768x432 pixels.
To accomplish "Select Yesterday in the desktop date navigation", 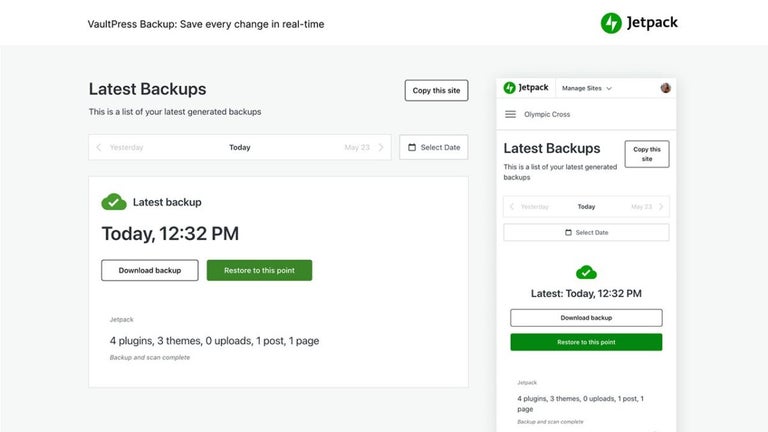I will click(x=126, y=148).
